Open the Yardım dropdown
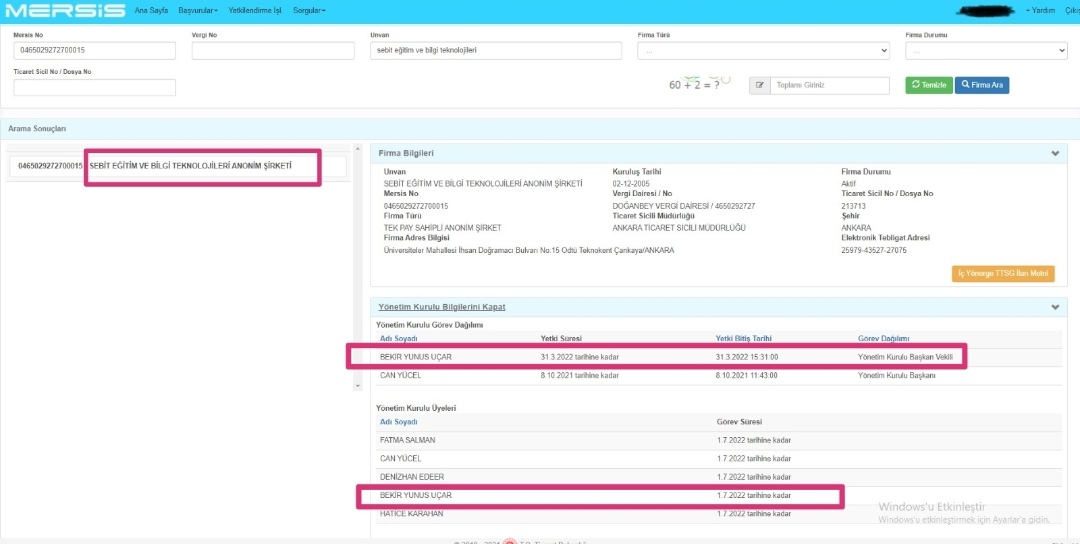1080x544 pixels. pyautogui.click(x=1040, y=11)
